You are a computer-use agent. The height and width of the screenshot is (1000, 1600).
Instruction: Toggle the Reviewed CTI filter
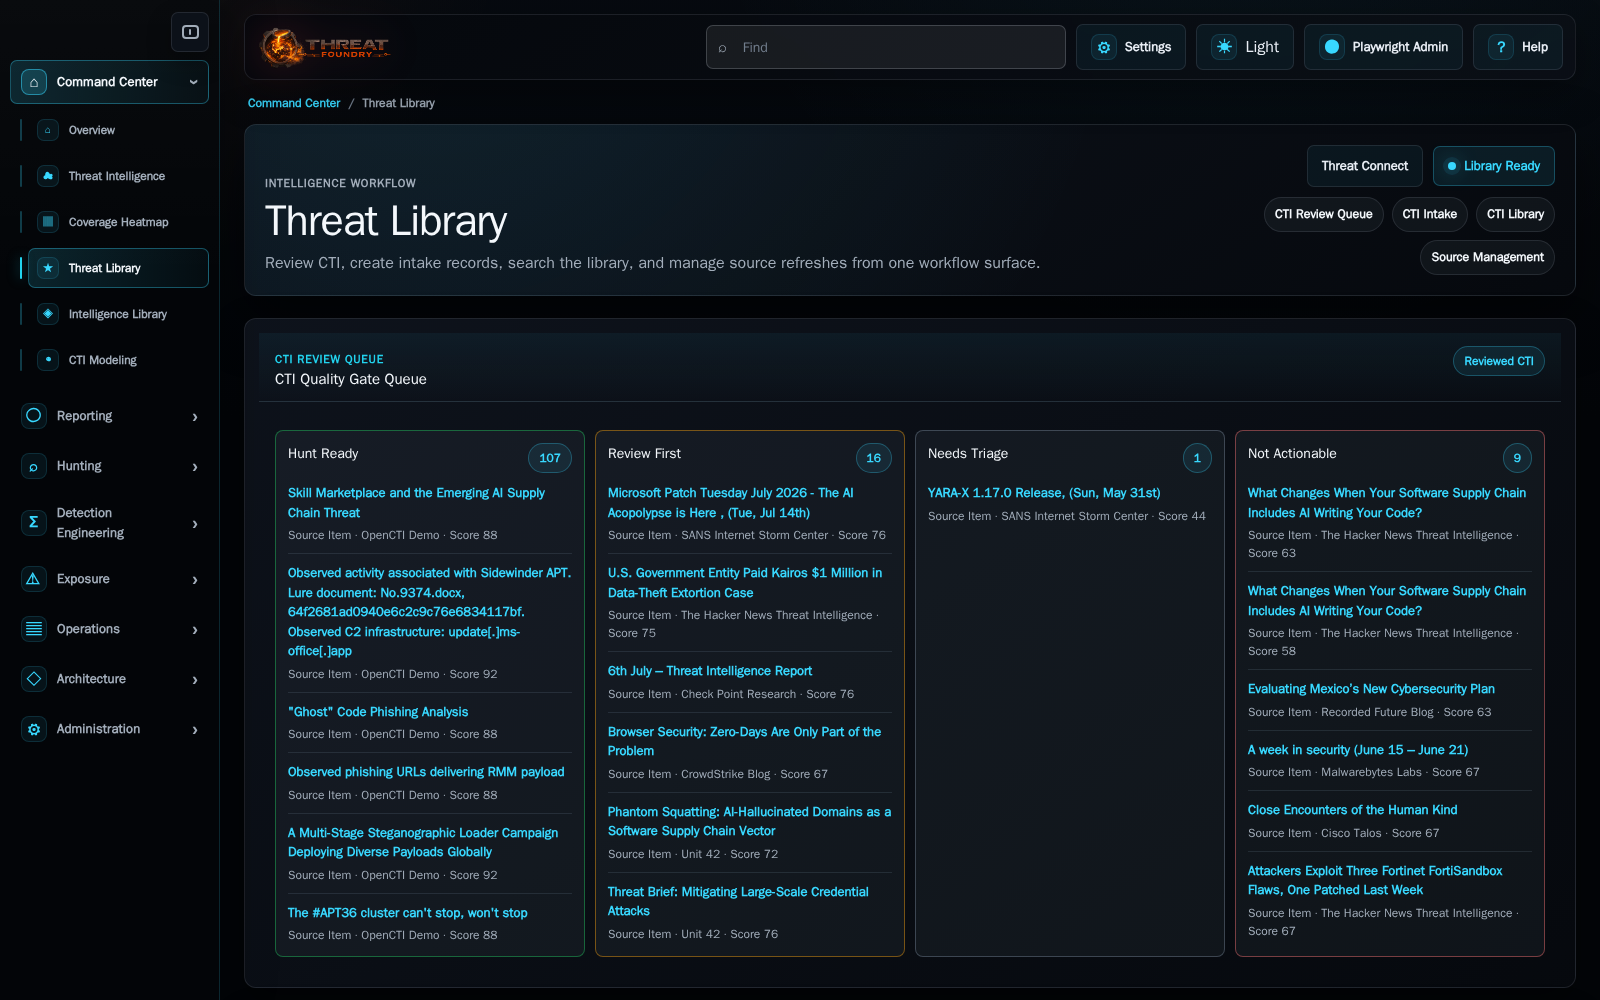(x=1498, y=361)
